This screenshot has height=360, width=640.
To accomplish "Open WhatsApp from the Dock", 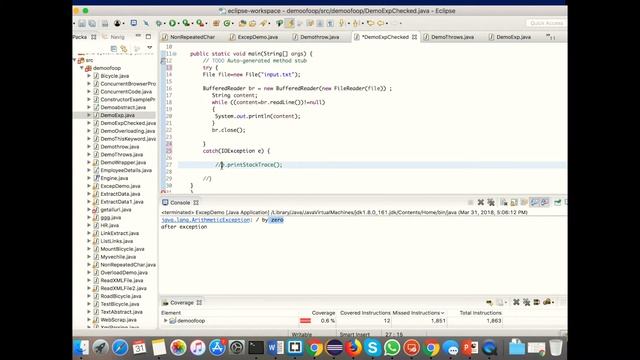I will 392,348.
